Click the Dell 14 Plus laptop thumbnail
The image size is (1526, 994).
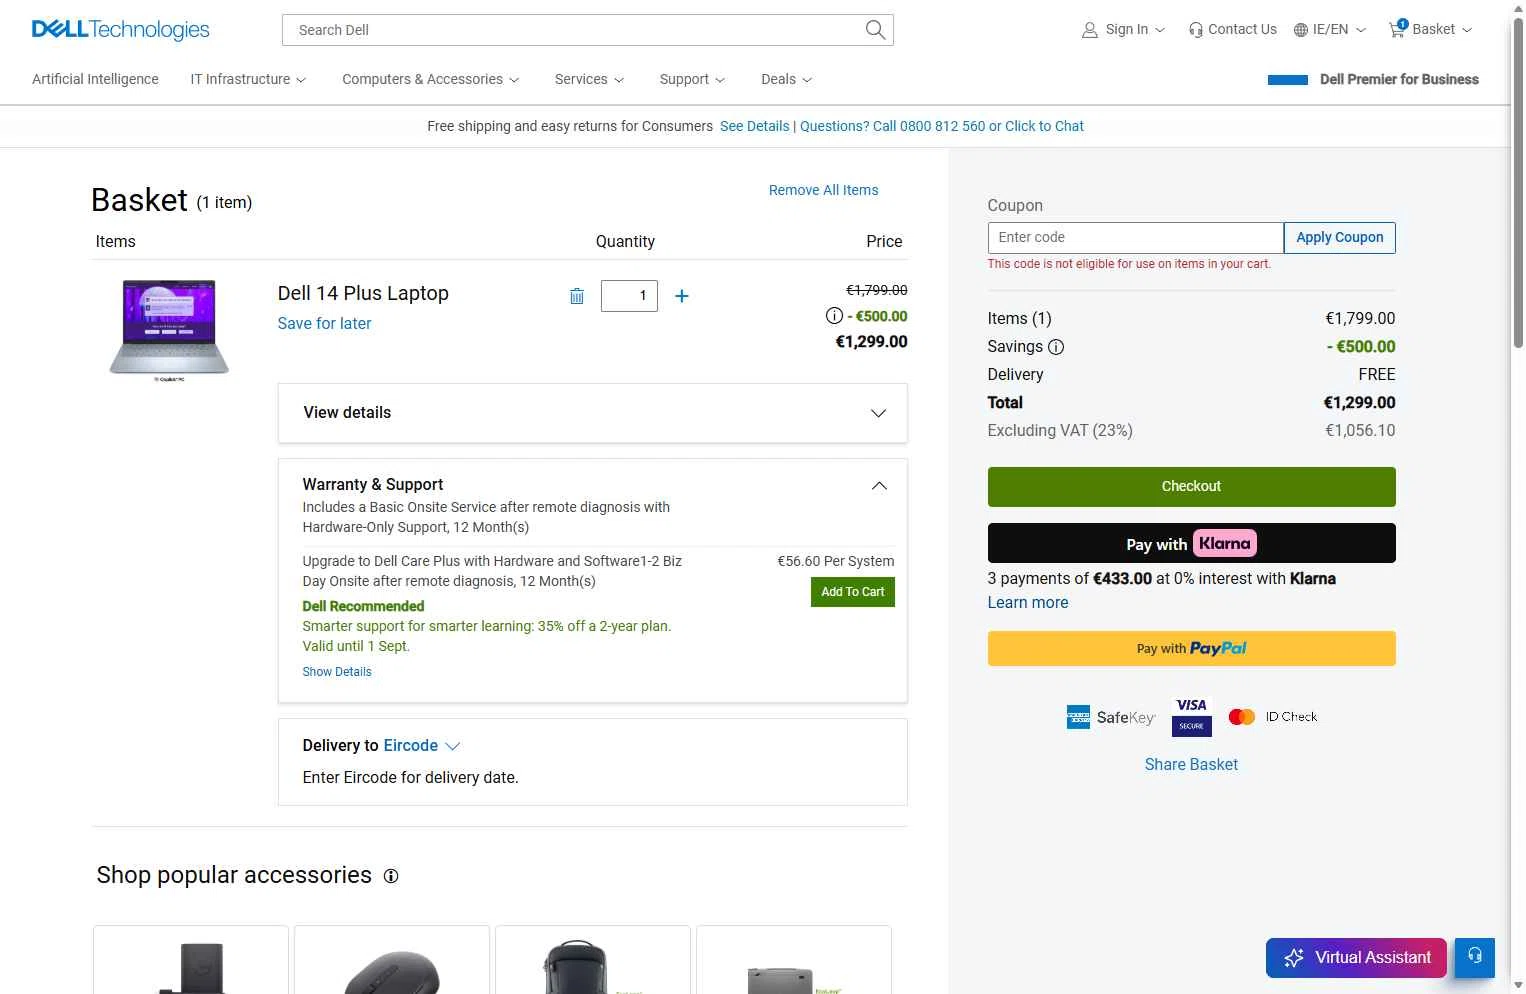169,330
